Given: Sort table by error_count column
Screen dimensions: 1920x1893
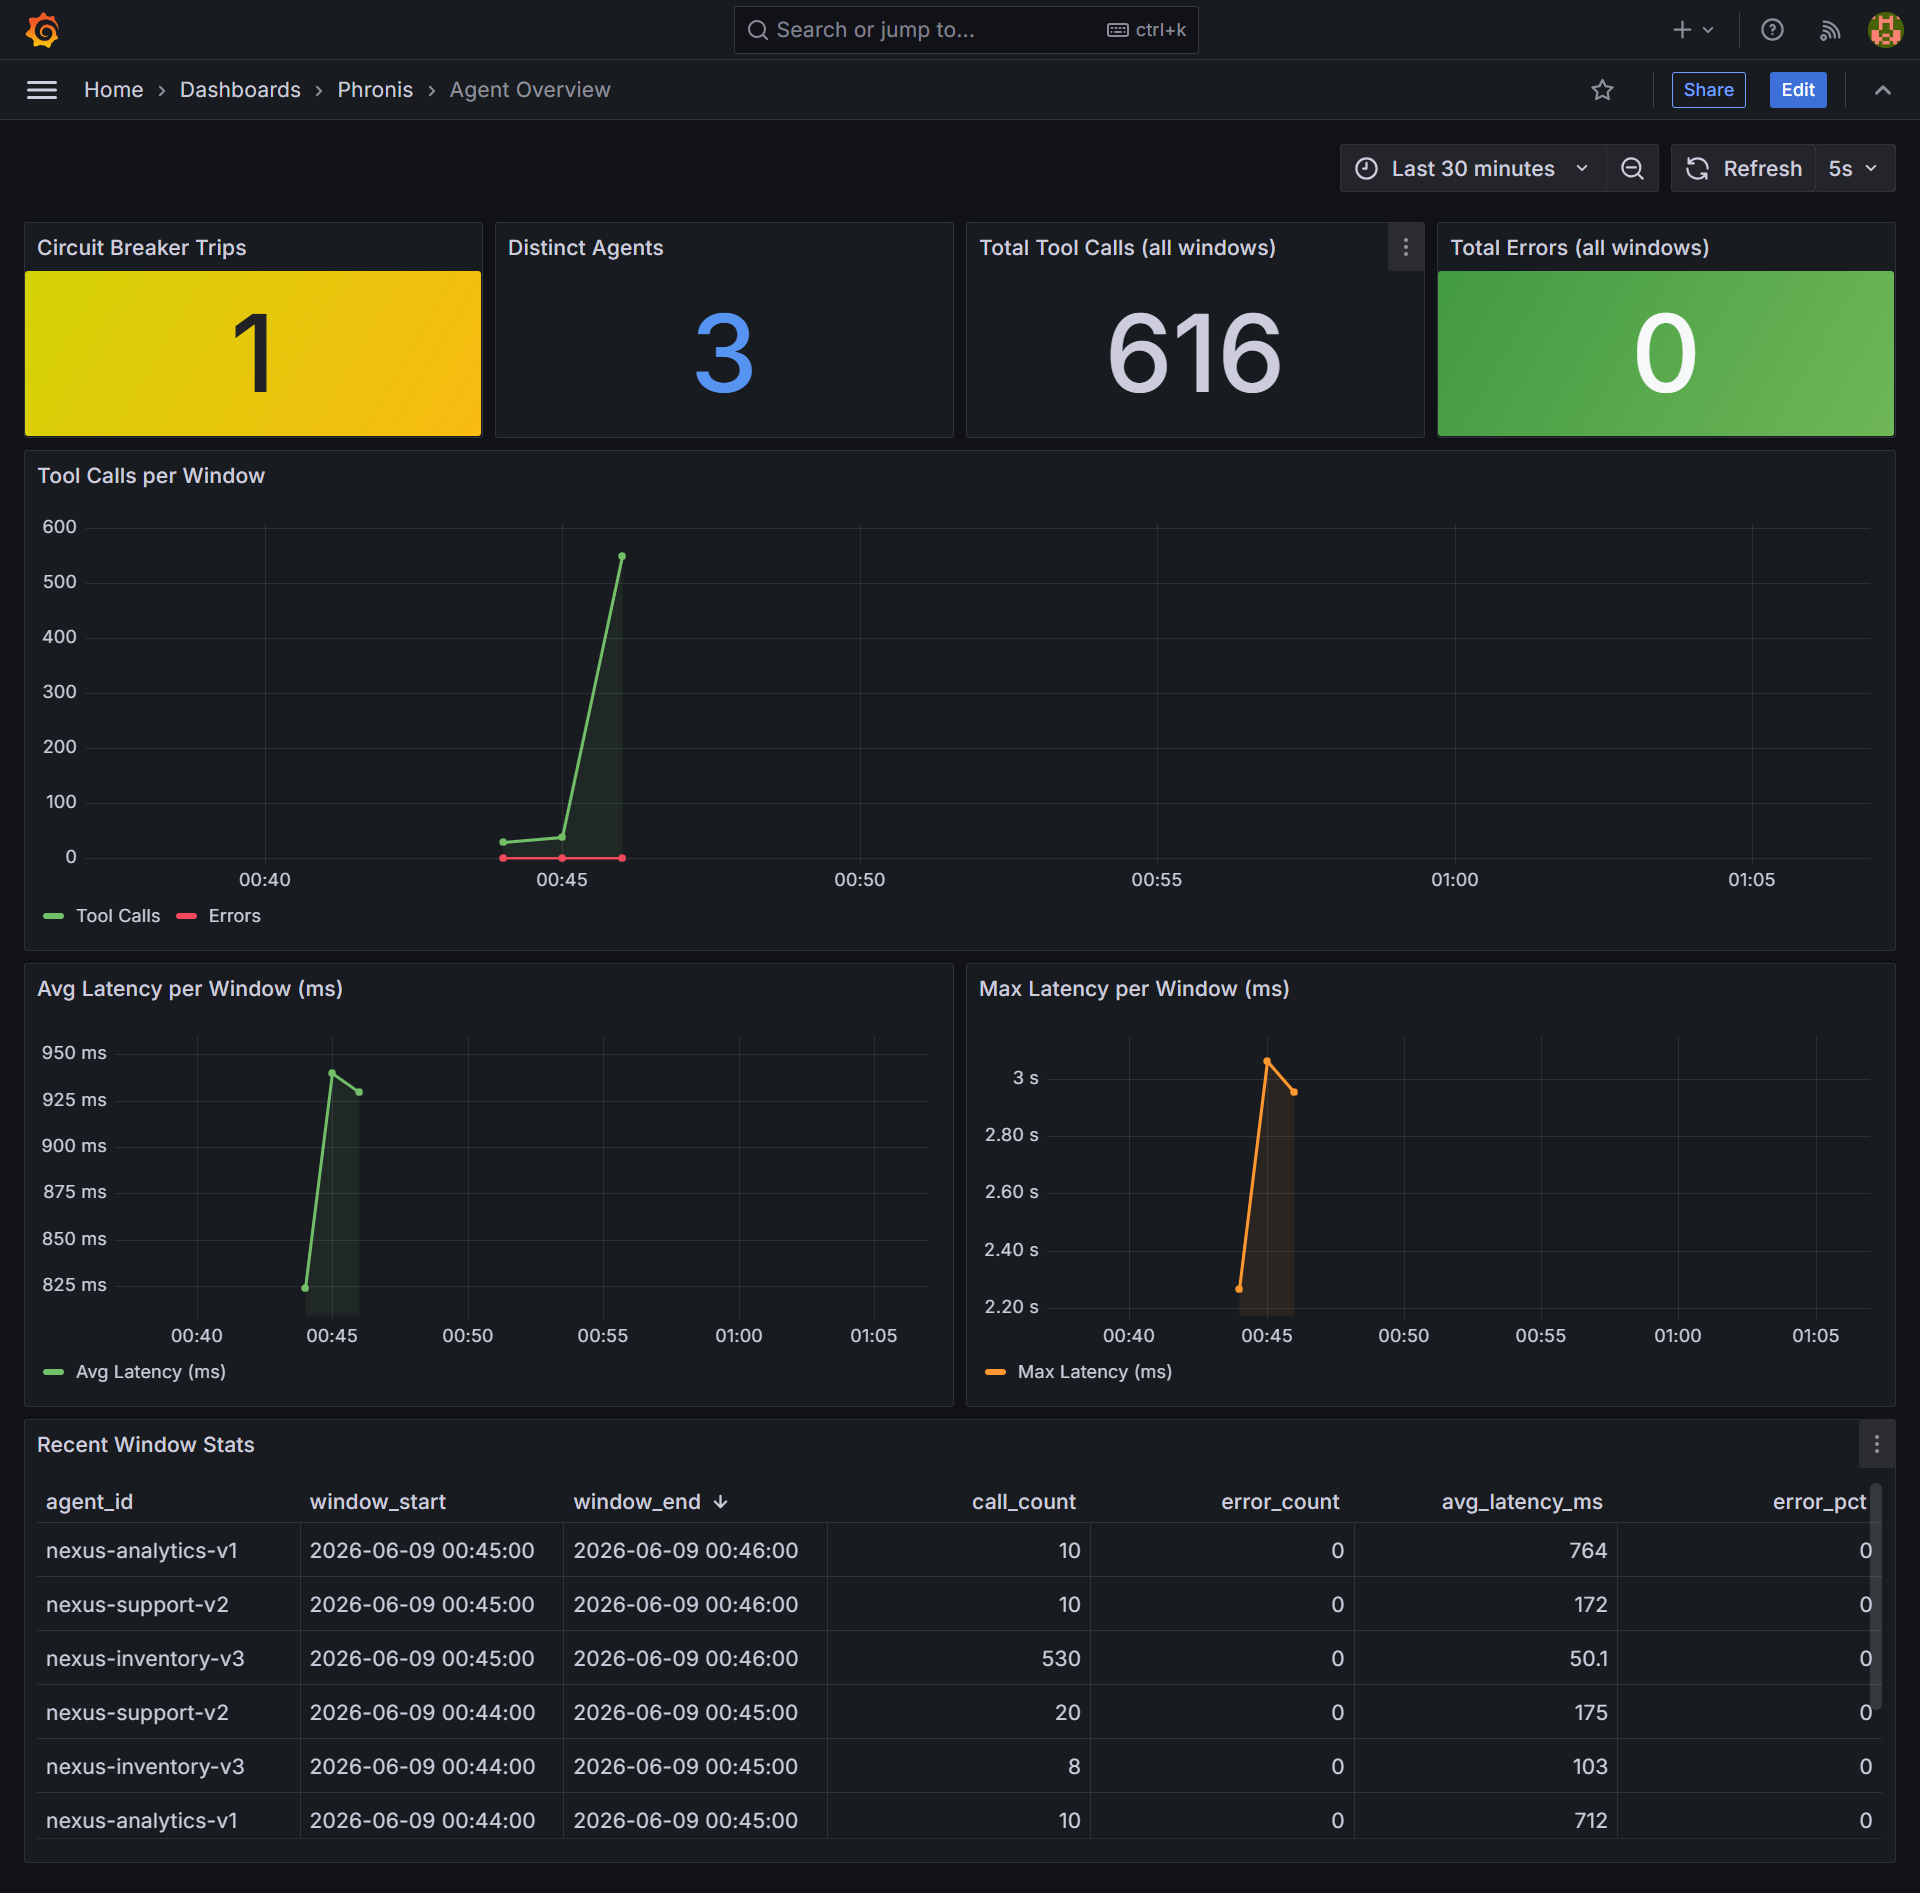Looking at the screenshot, I should pyautogui.click(x=1279, y=1502).
